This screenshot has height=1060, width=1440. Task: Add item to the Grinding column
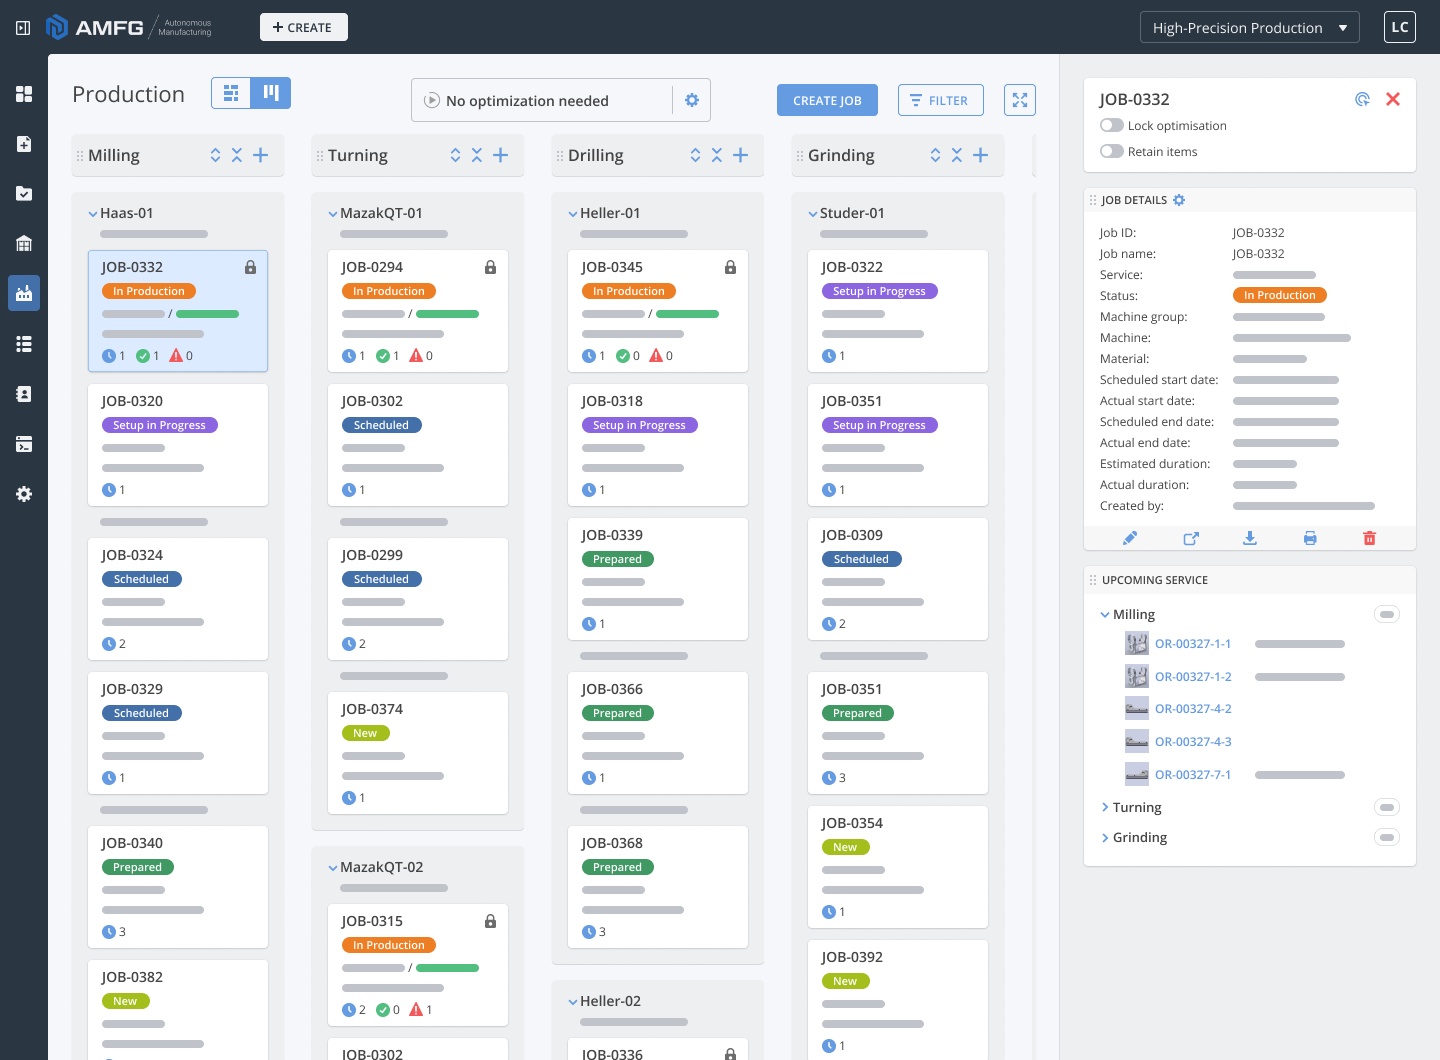[981, 155]
